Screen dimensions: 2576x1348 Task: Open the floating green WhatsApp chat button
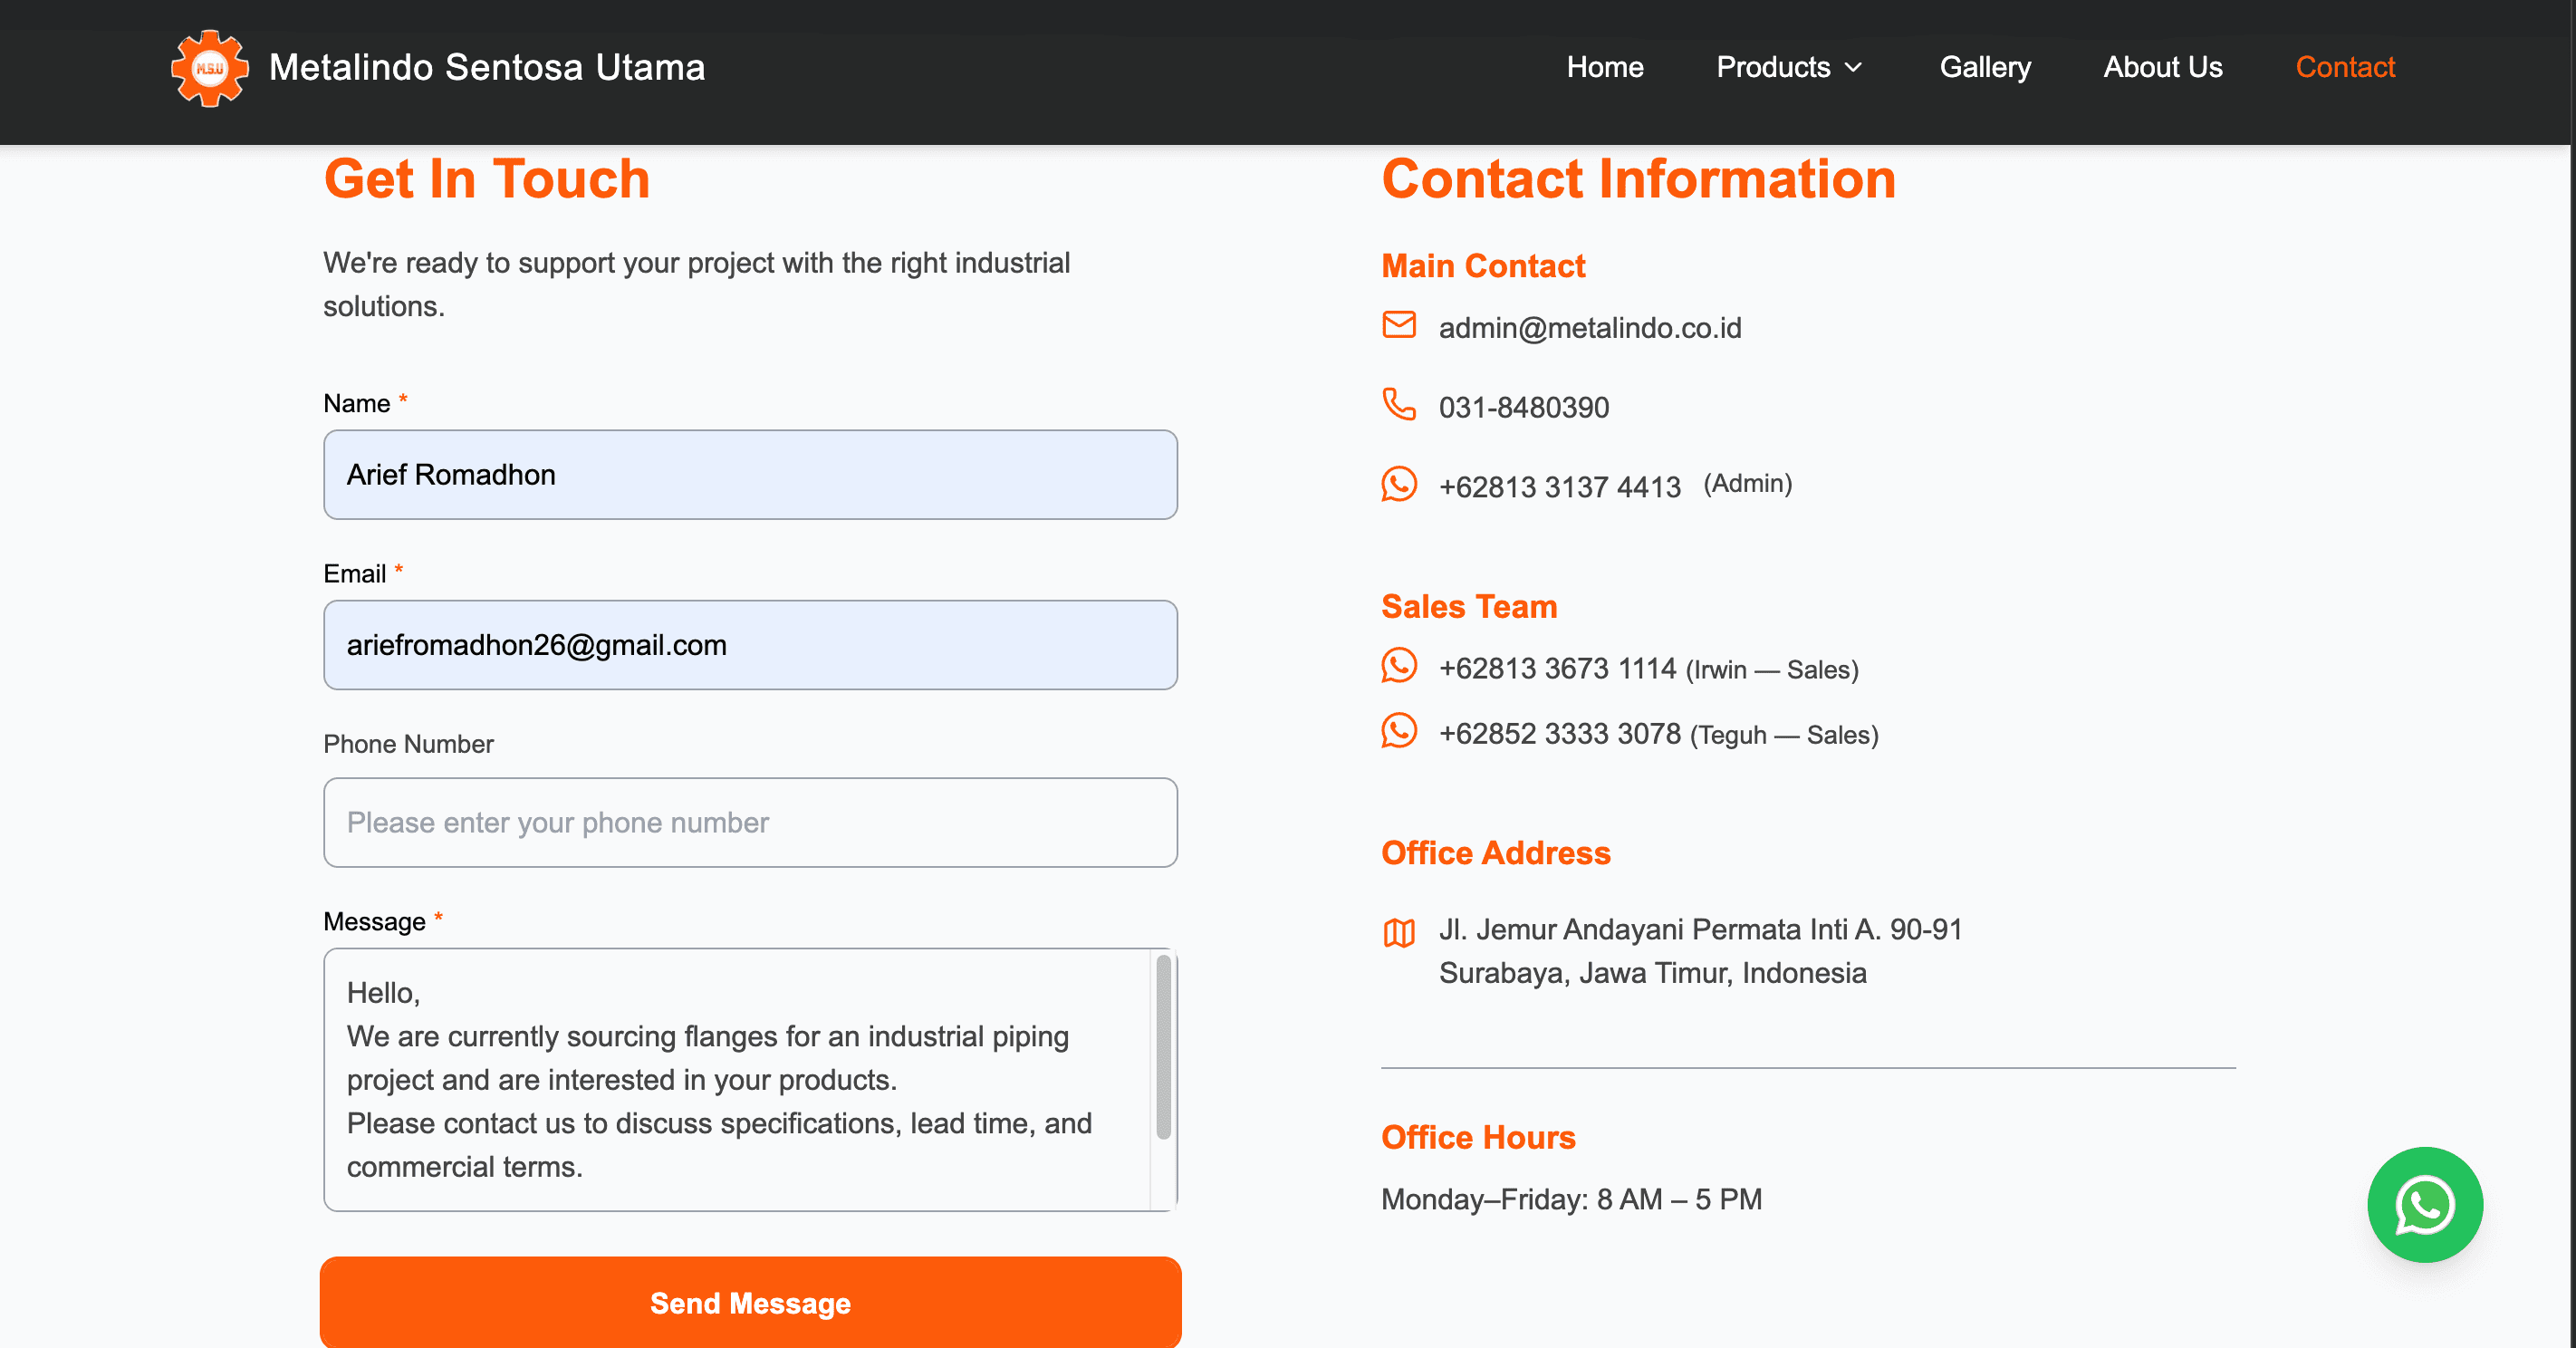2424,1204
